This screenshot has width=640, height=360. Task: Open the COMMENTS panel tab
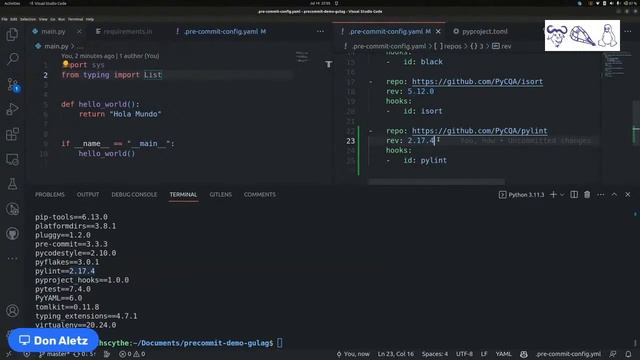pyautogui.click(x=260, y=195)
